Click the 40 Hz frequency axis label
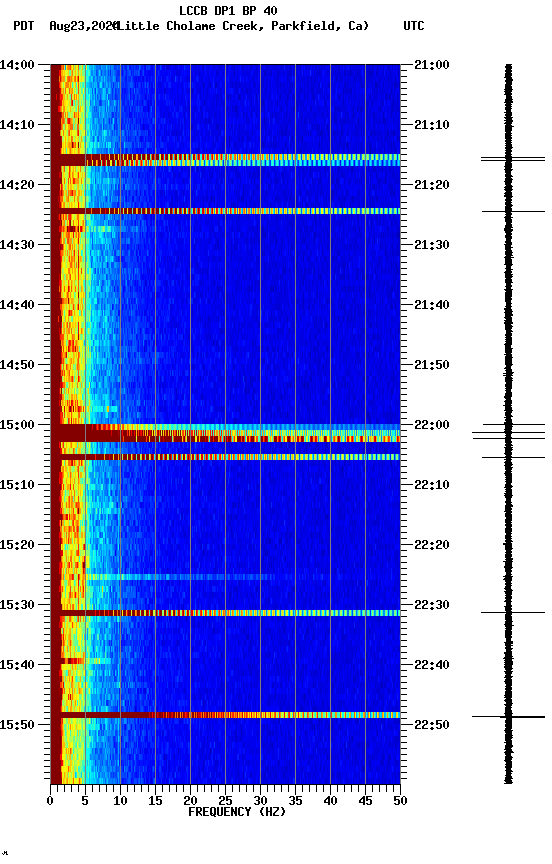 pos(330,801)
